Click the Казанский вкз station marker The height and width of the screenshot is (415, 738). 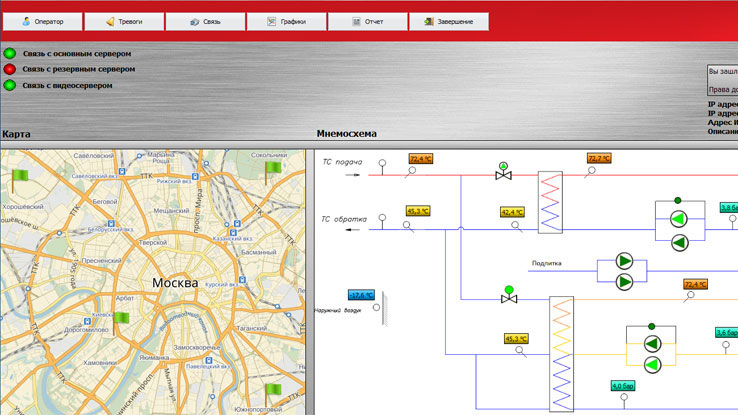[233, 232]
